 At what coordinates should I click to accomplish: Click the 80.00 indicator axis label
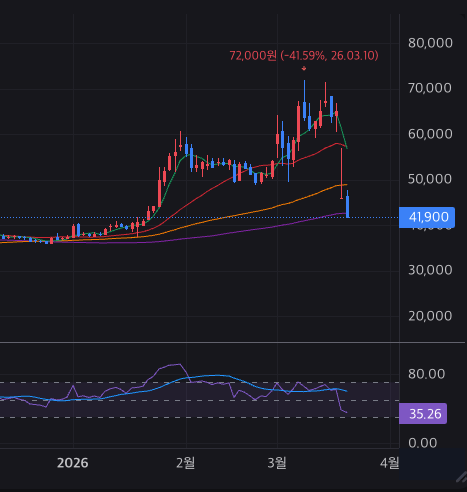pyautogui.click(x=426, y=374)
